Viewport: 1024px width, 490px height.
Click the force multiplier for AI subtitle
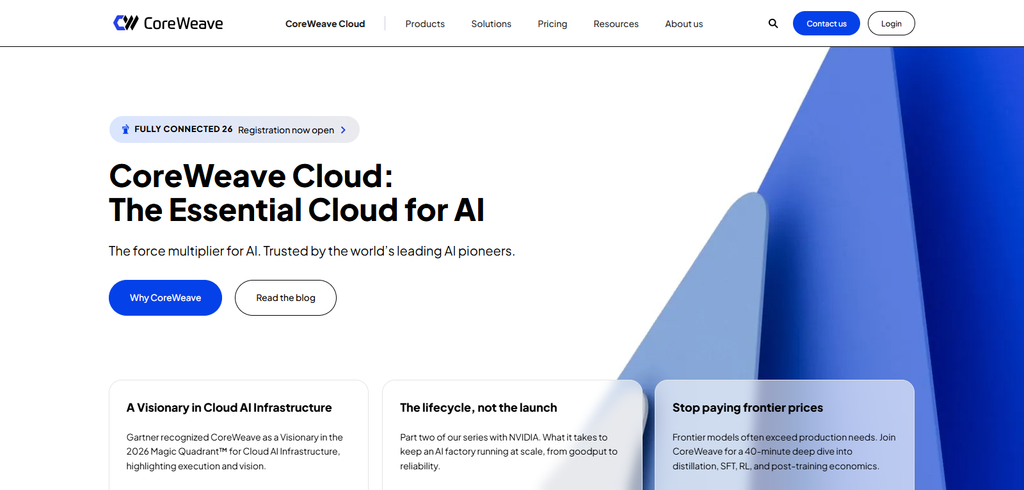tap(312, 251)
